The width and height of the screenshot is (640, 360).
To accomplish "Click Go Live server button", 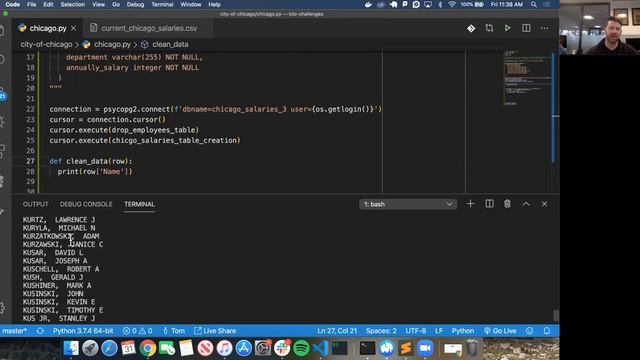I will [500, 331].
